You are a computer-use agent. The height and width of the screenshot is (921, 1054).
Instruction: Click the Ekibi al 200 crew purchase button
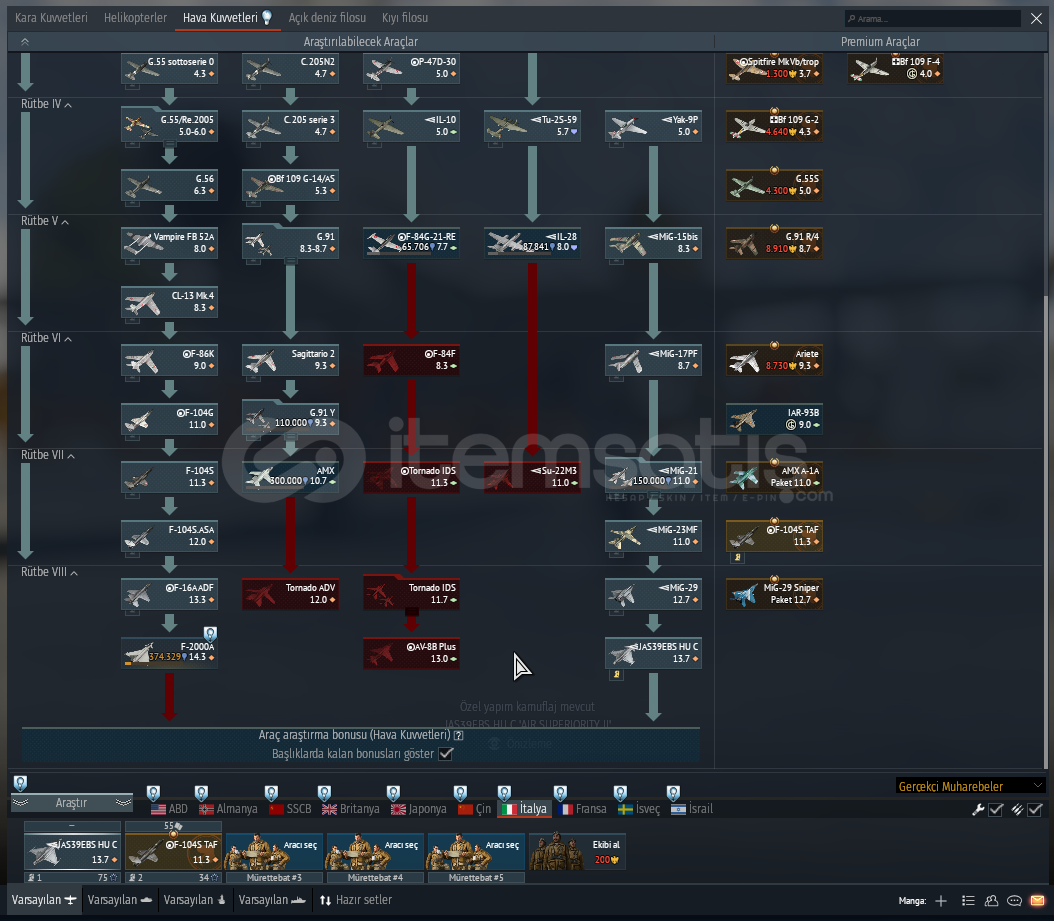(x=577, y=852)
